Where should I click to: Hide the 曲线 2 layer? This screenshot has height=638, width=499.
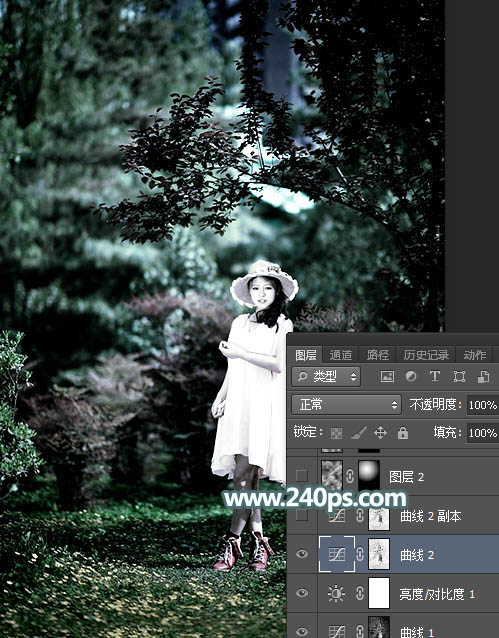pyautogui.click(x=302, y=554)
